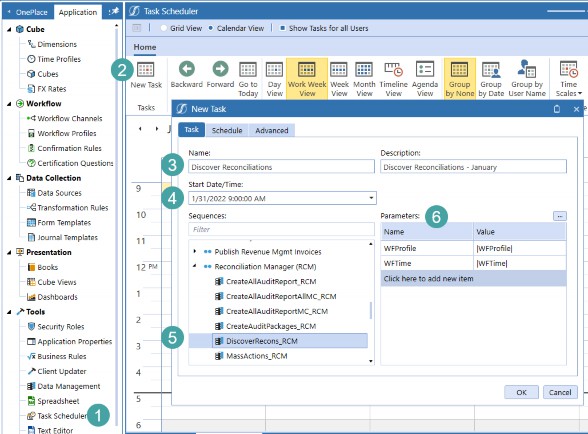Go Forward in the calendar
Viewport: 588px width, 434px height.
pyautogui.click(x=220, y=69)
